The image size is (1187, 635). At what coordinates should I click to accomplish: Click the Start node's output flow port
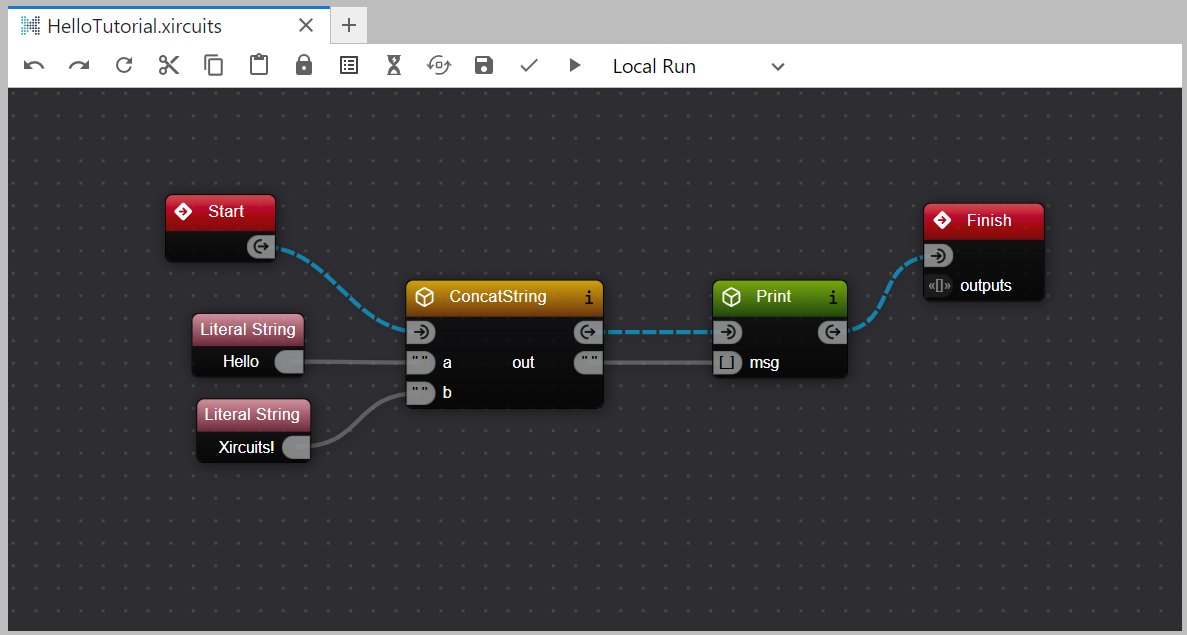coord(261,247)
